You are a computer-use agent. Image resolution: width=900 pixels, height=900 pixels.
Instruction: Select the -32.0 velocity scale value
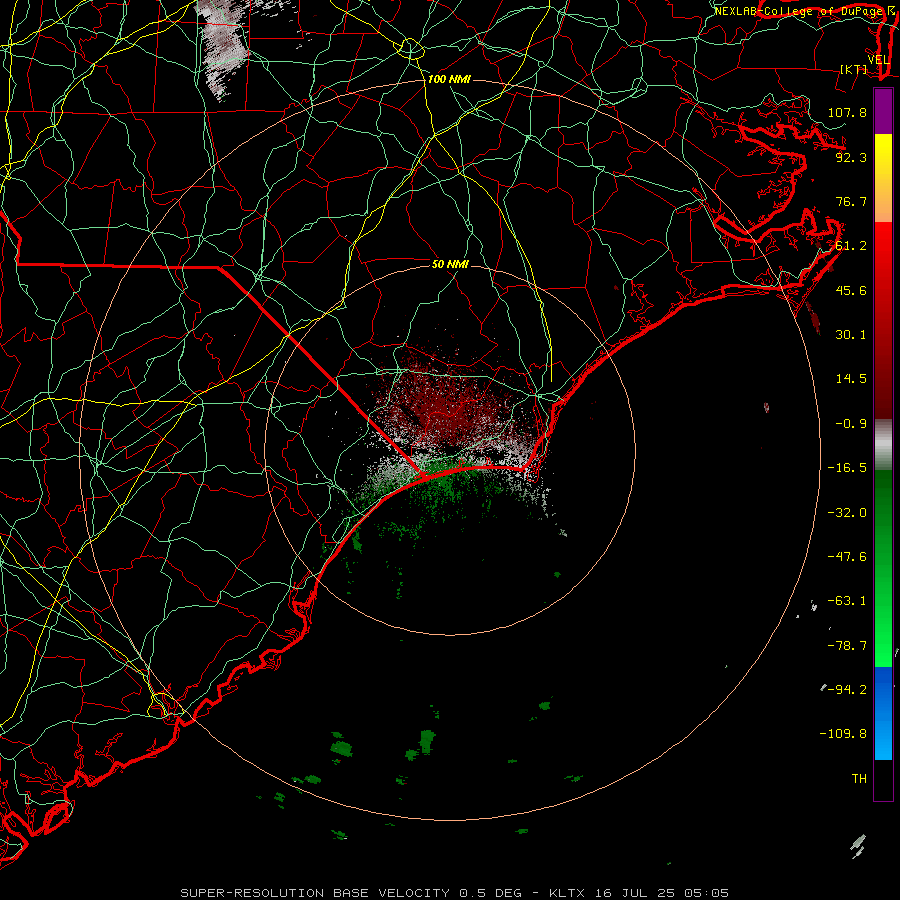[847, 513]
